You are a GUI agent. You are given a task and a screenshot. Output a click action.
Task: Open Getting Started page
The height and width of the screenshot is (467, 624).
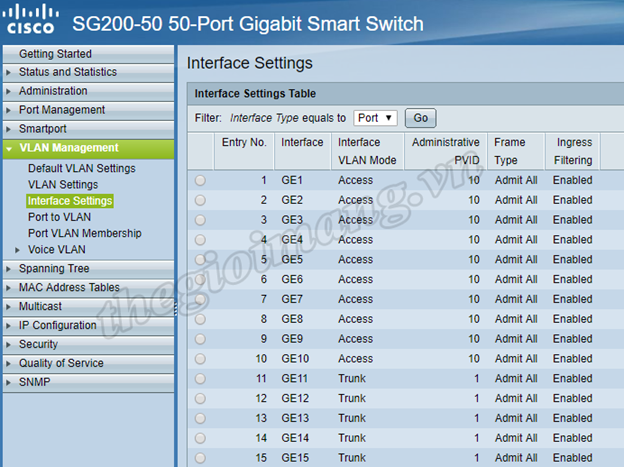click(88, 54)
